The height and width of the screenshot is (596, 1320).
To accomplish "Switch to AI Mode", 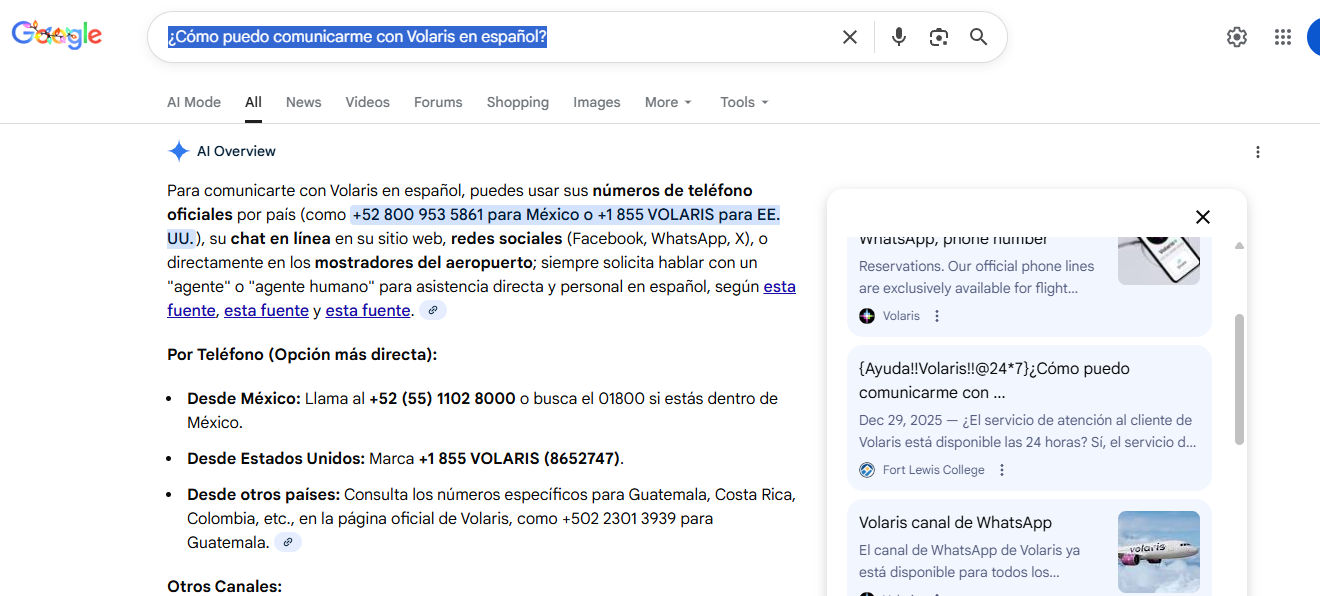I will tap(193, 102).
